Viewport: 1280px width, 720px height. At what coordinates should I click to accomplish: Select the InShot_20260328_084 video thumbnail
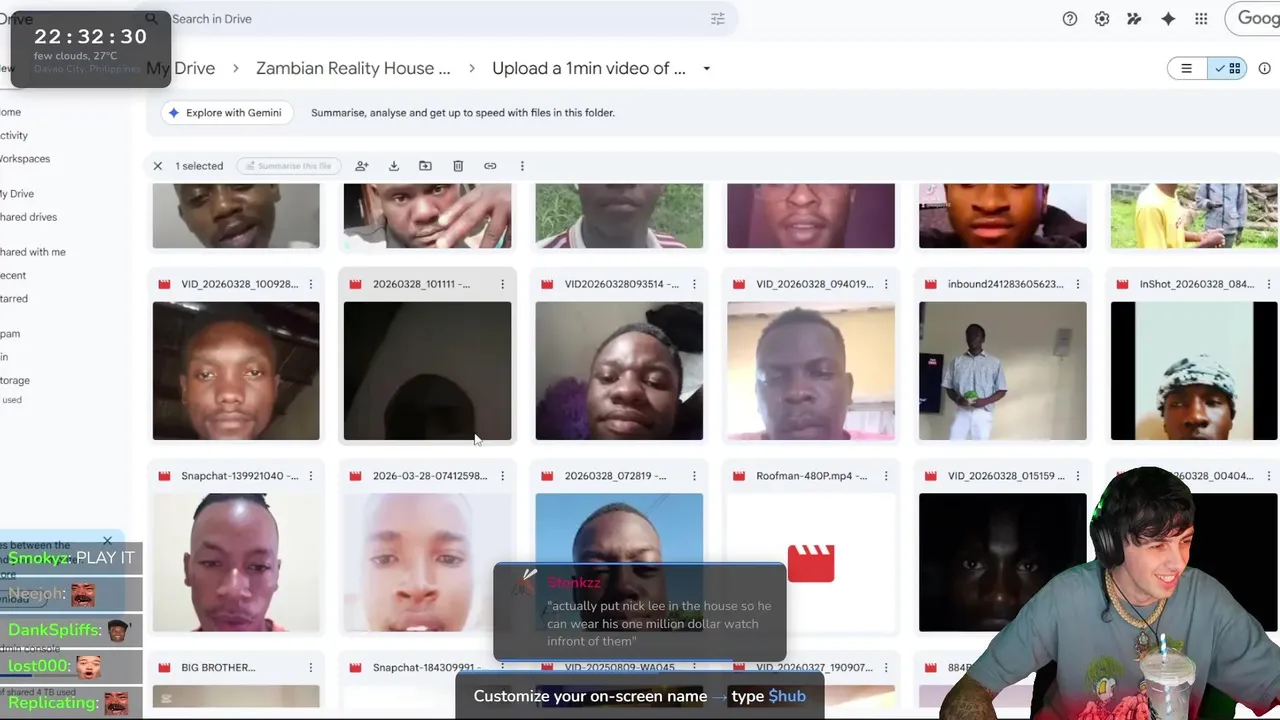click(x=1194, y=371)
